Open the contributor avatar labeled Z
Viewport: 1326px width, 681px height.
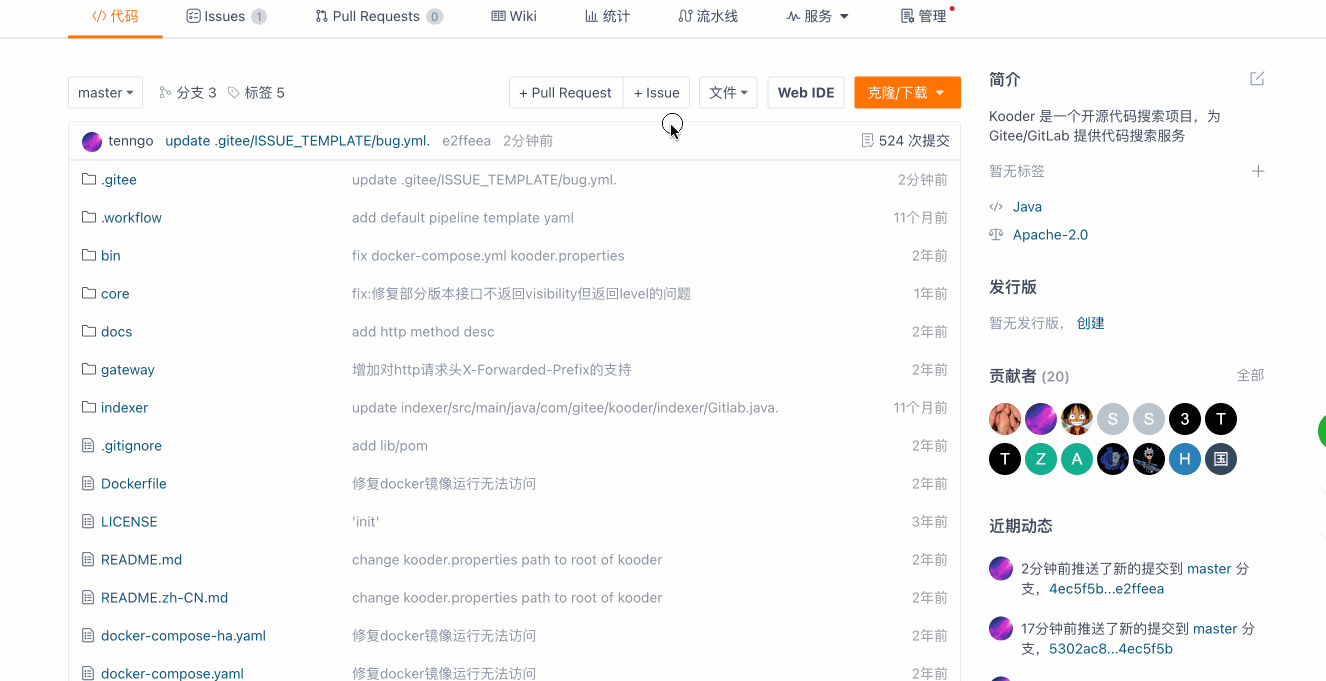(x=1041, y=459)
